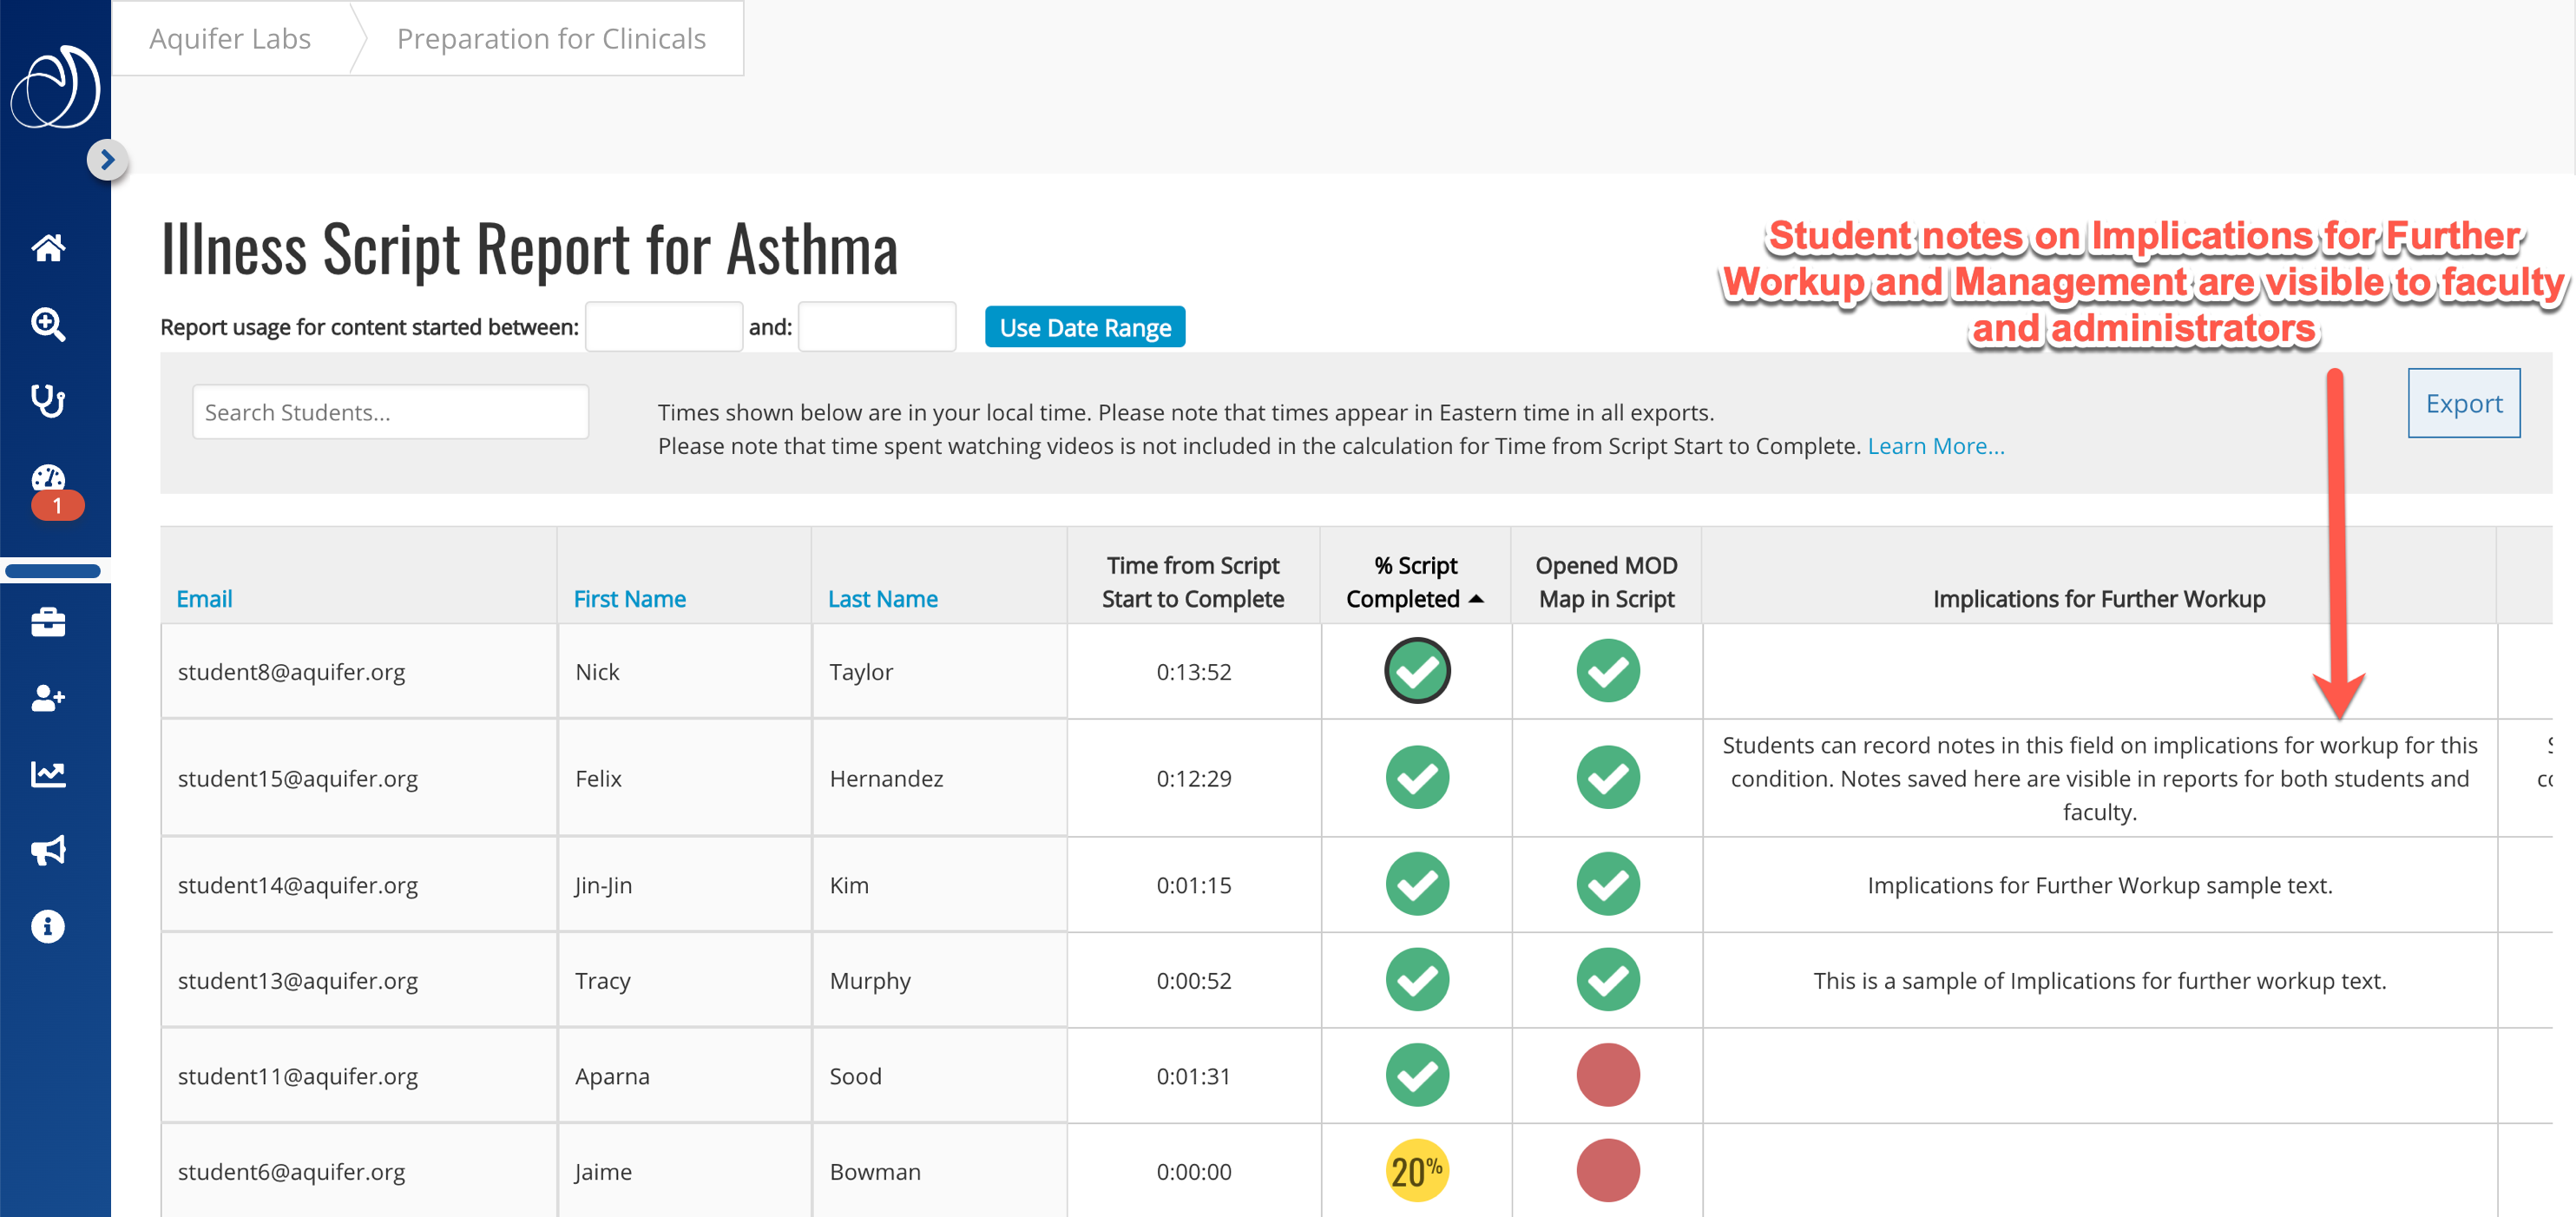Click the Aquifer Labs breadcrumb
The height and width of the screenshot is (1217, 2576).
(x=230, y=38)
